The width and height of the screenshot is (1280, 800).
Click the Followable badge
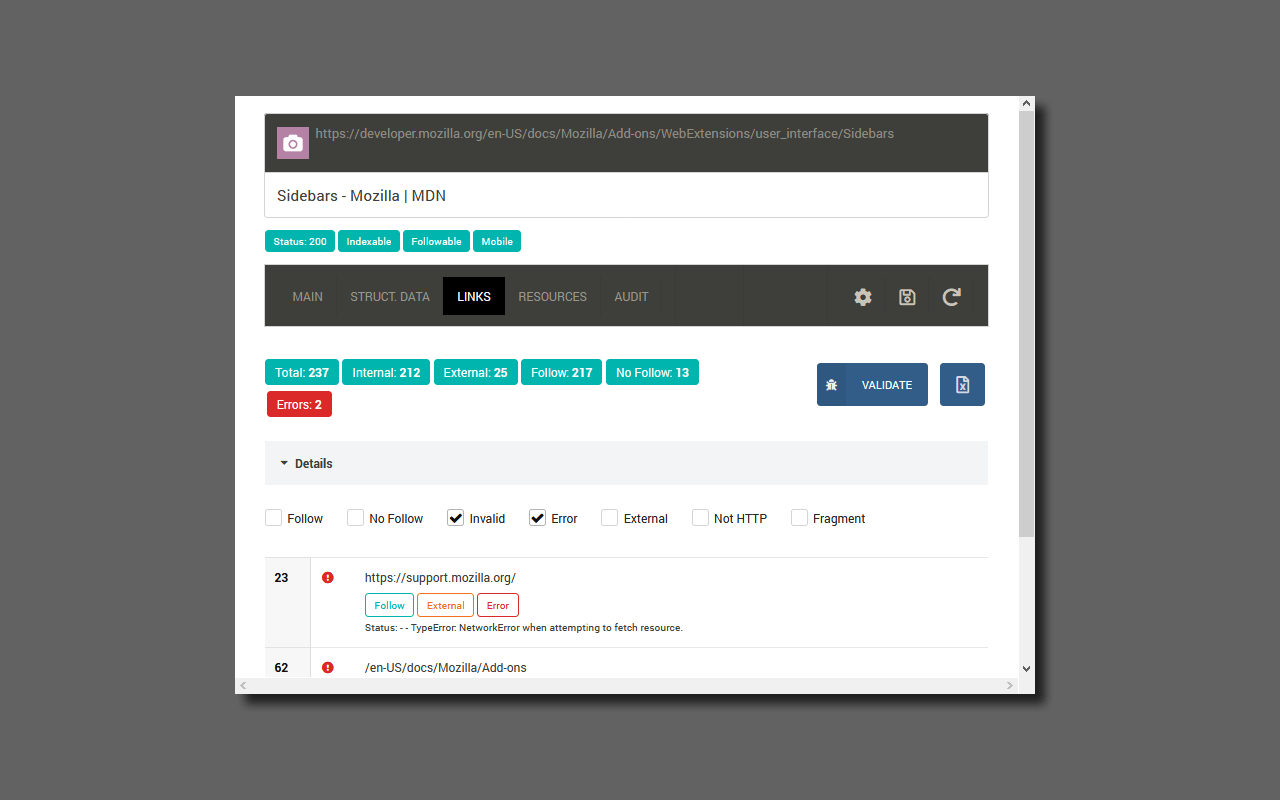point(437,241)
